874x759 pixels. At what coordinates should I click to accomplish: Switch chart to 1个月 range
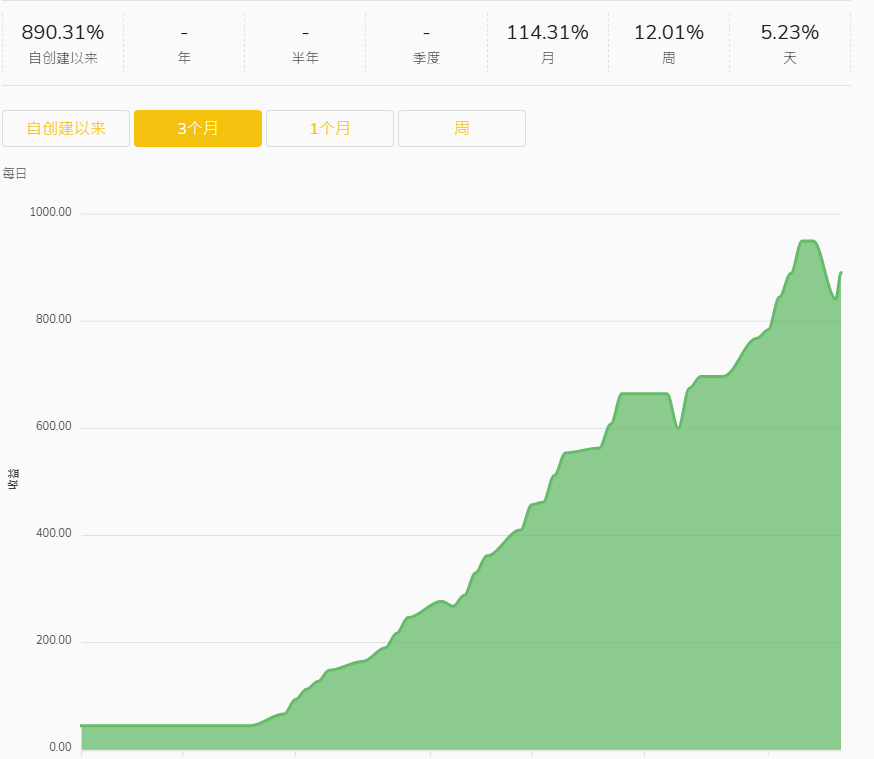tap(330, 129)
